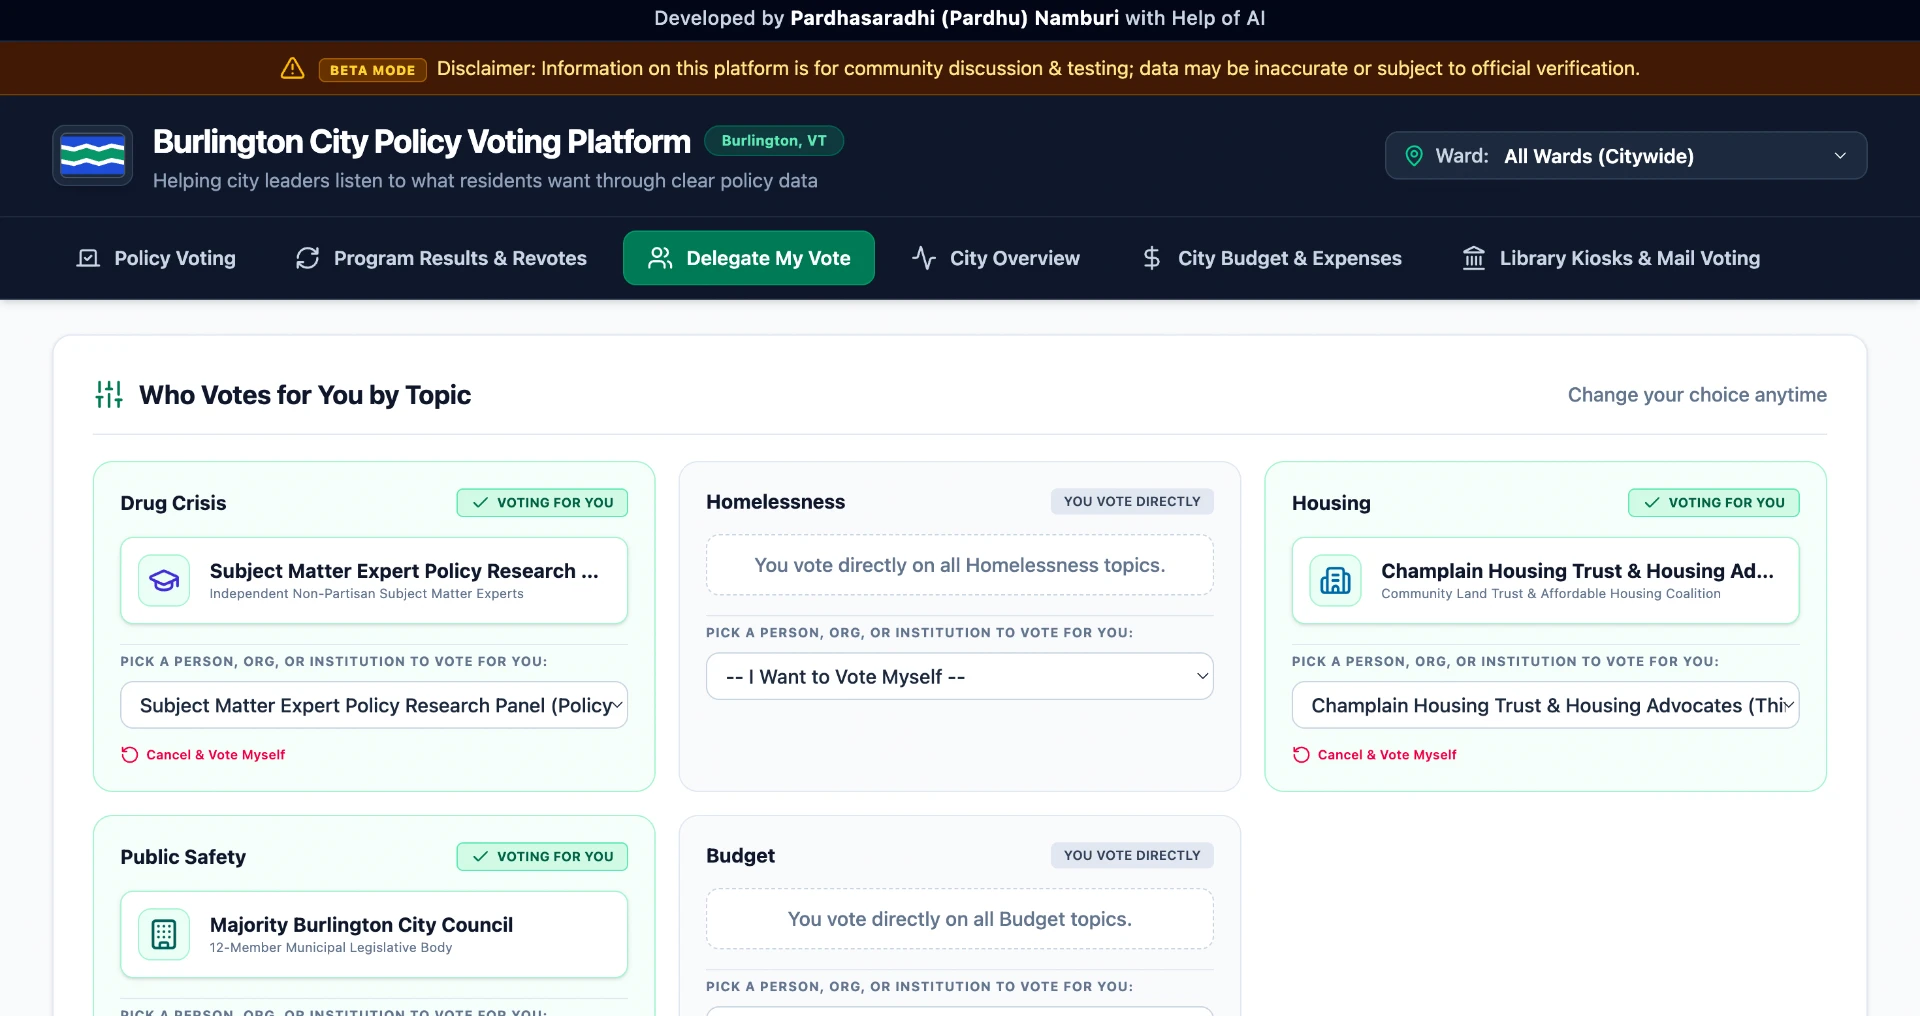Screen dimensions: 1920x1016
Task: Open the Housing delegate dropdown
Action: coord(1545,705)
